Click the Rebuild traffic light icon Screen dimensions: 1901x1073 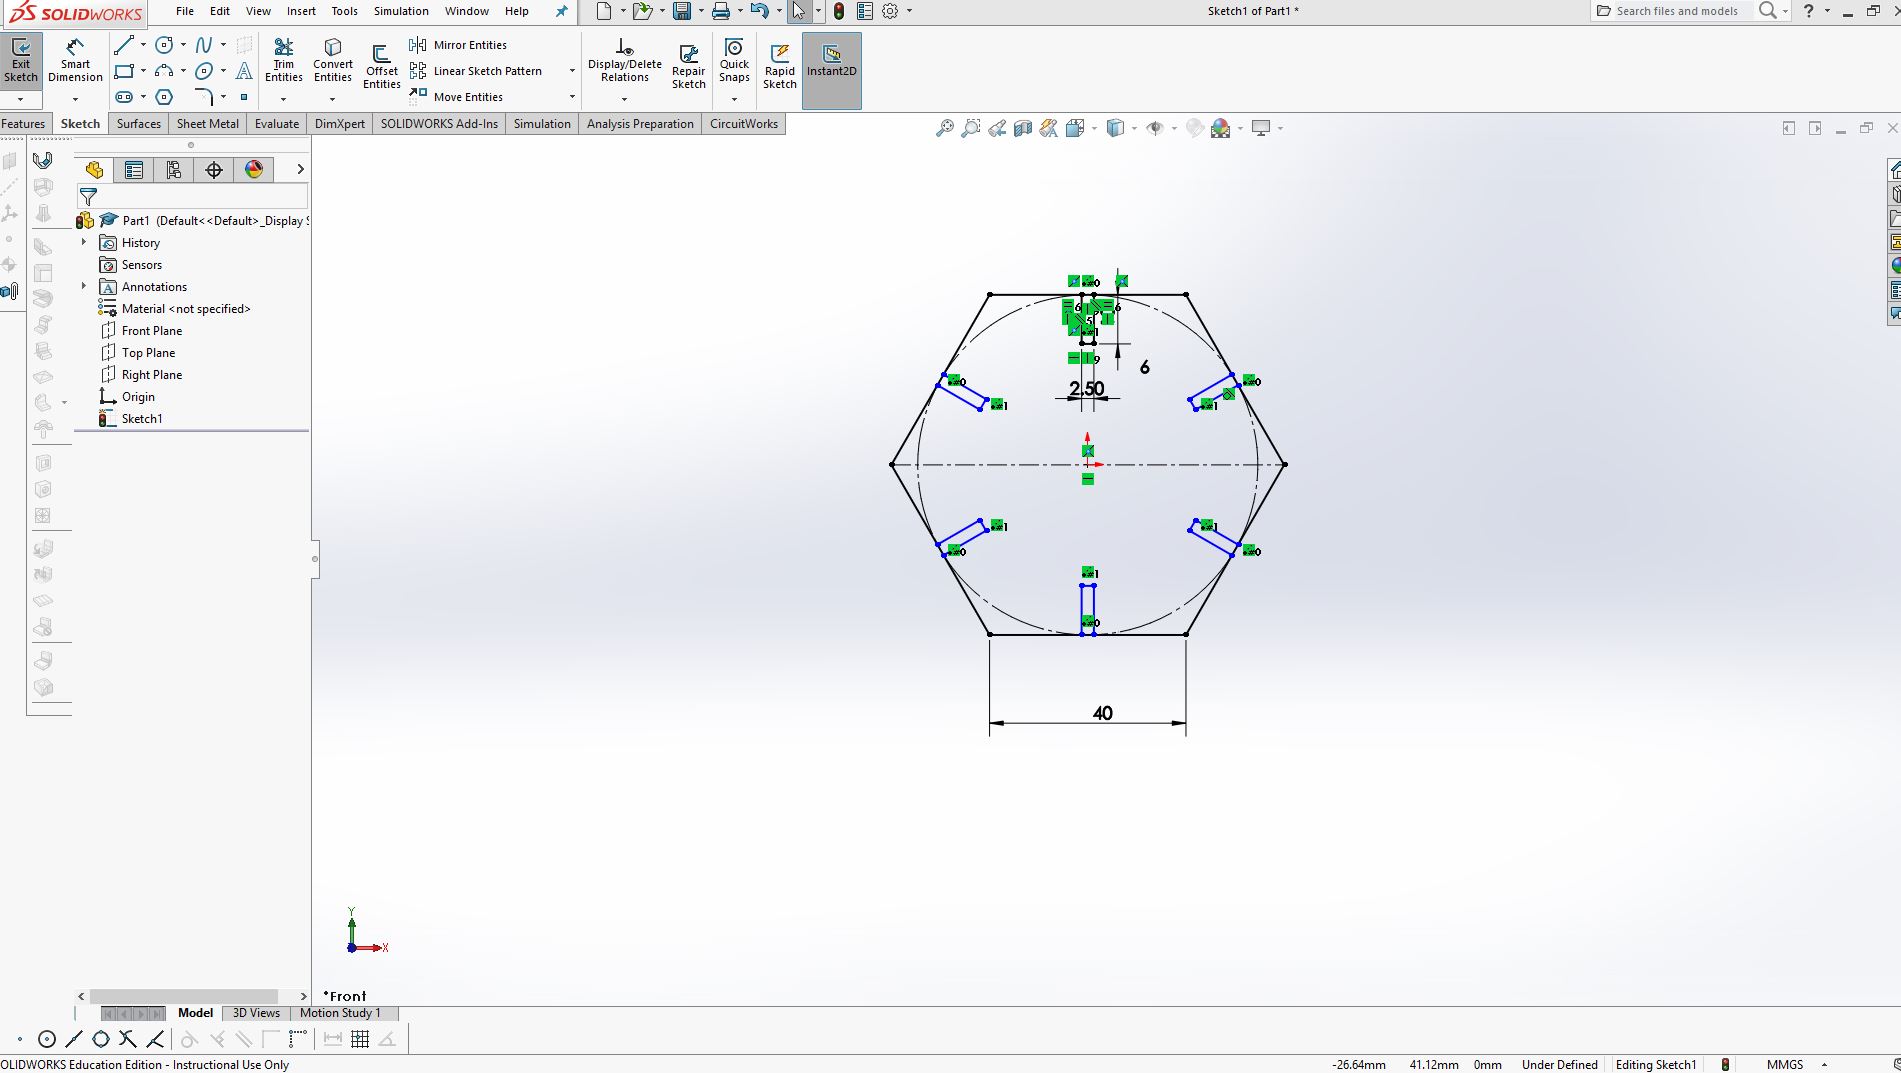click(839, 11)
